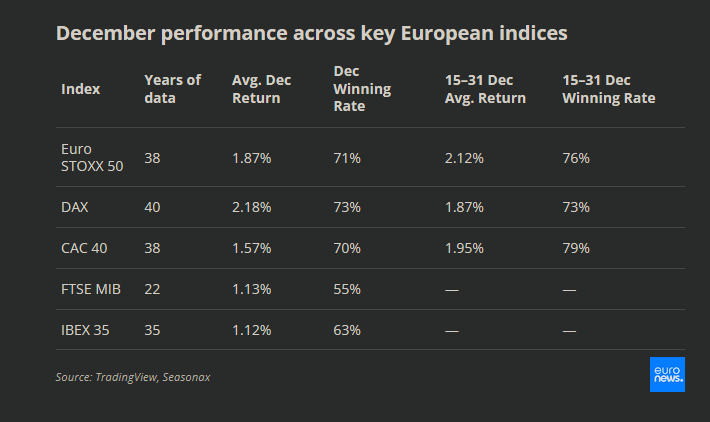
Task: Click CAC 40 late-December winning rate 79%
Action: pyautogui.click(x=576, y=248)
